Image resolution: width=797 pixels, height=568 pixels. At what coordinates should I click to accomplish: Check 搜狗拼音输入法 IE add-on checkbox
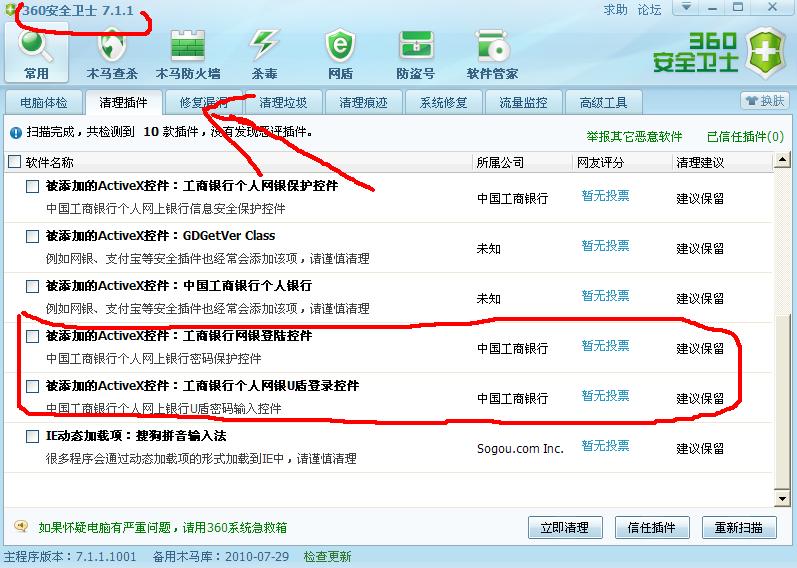33,436
